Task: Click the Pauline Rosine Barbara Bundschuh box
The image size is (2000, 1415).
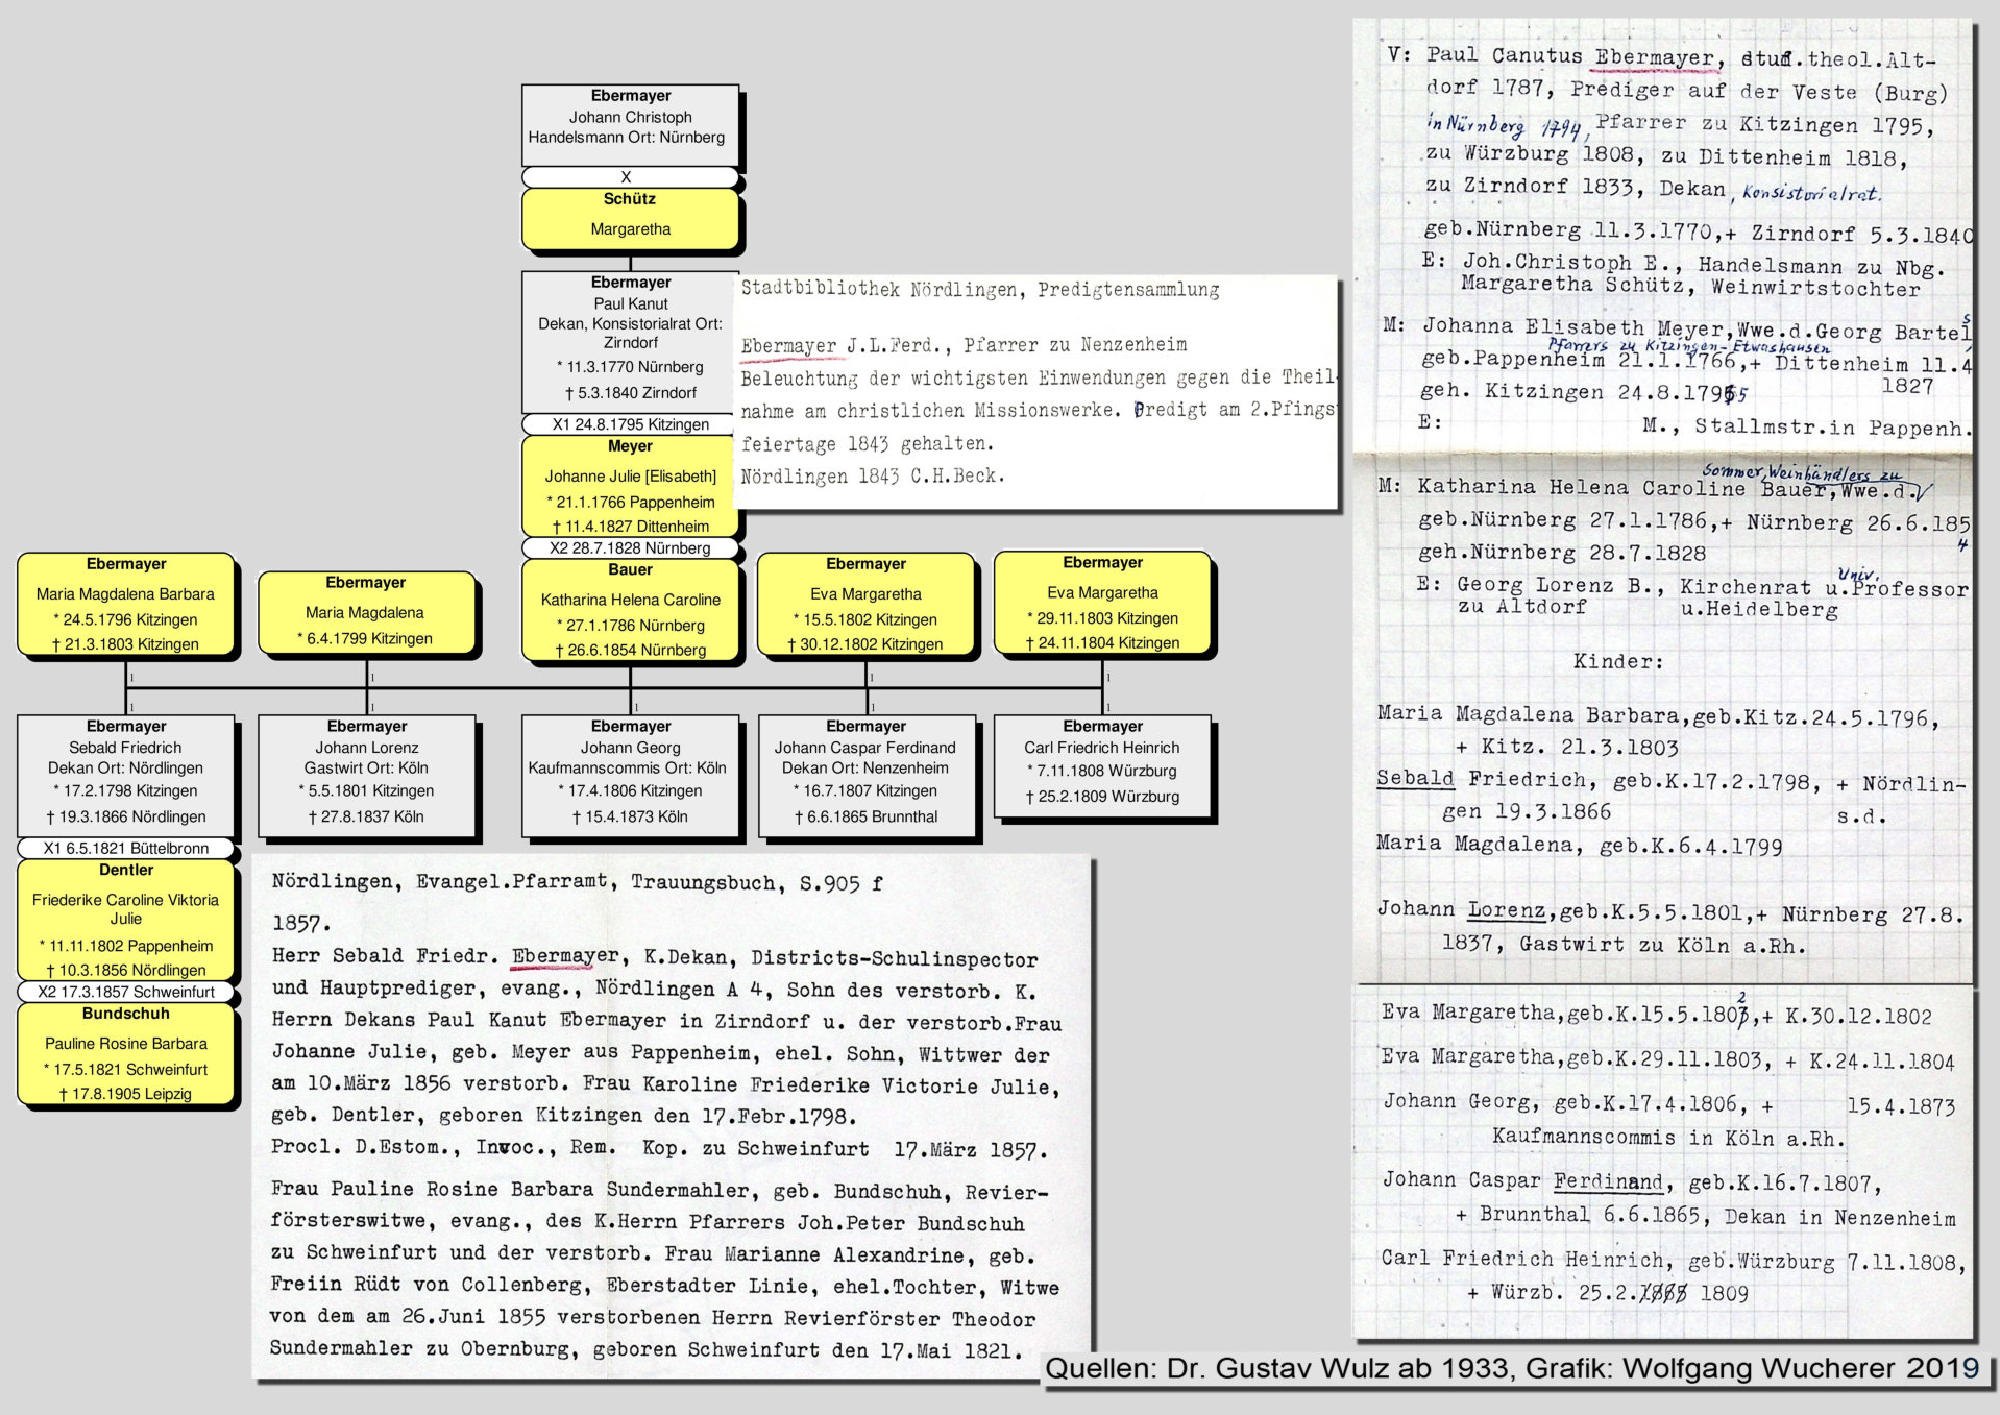Action: click(126, 1055)
